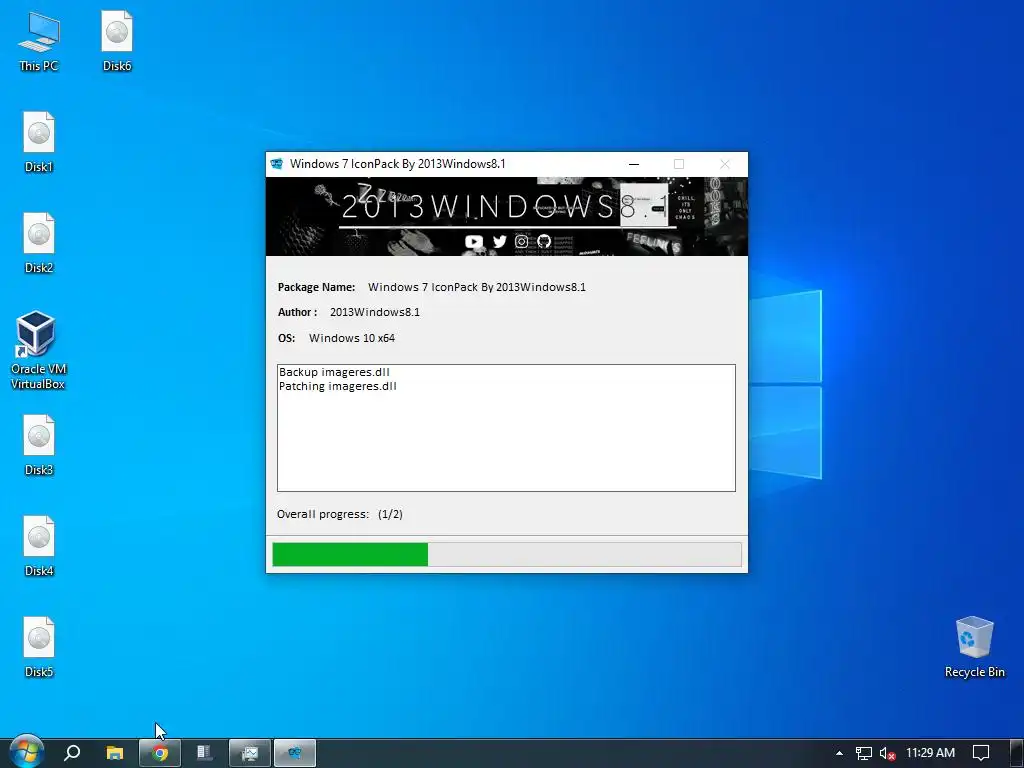Click the muted volume tray icon

[x=887, y=754]
